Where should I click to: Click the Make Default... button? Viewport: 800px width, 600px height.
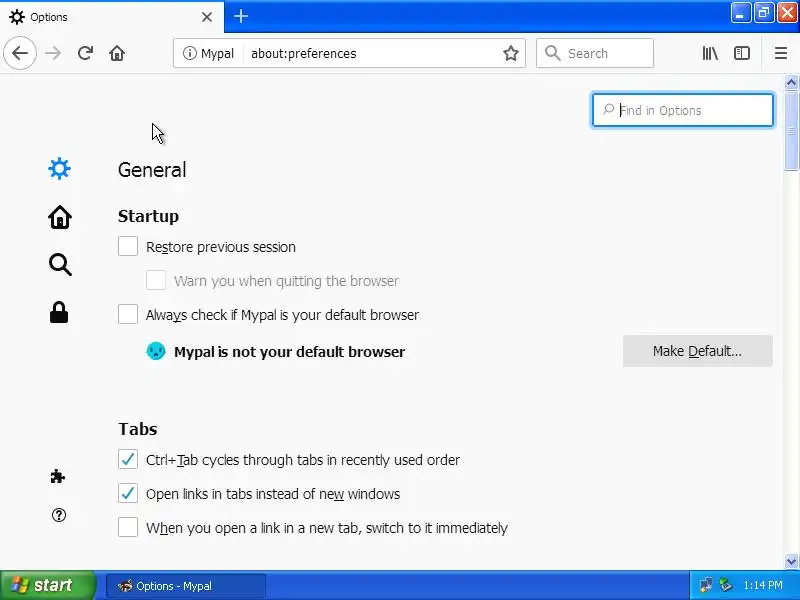pyautogui.click(x=697, y=351)
